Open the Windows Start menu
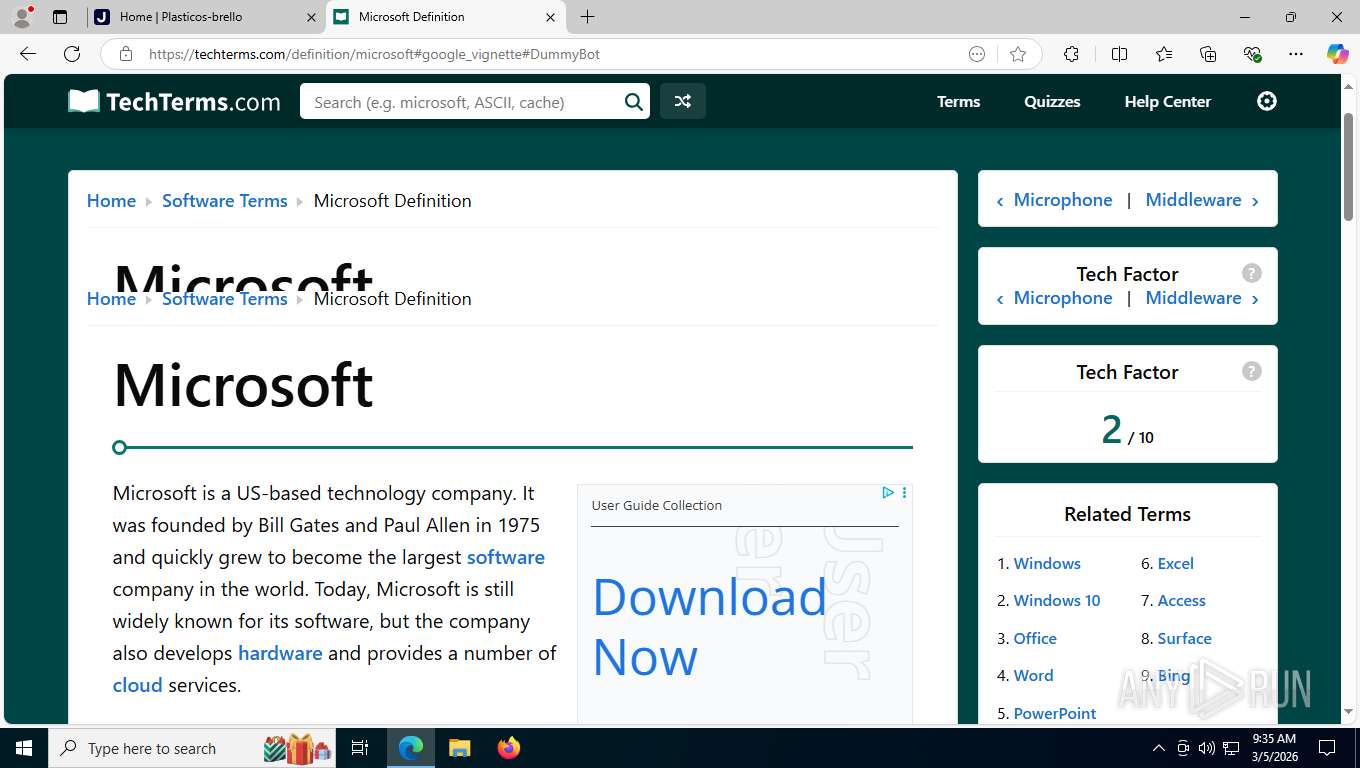Image resolution: width=1360 pixels, height=768 pixels. click(x=24, y=748)
